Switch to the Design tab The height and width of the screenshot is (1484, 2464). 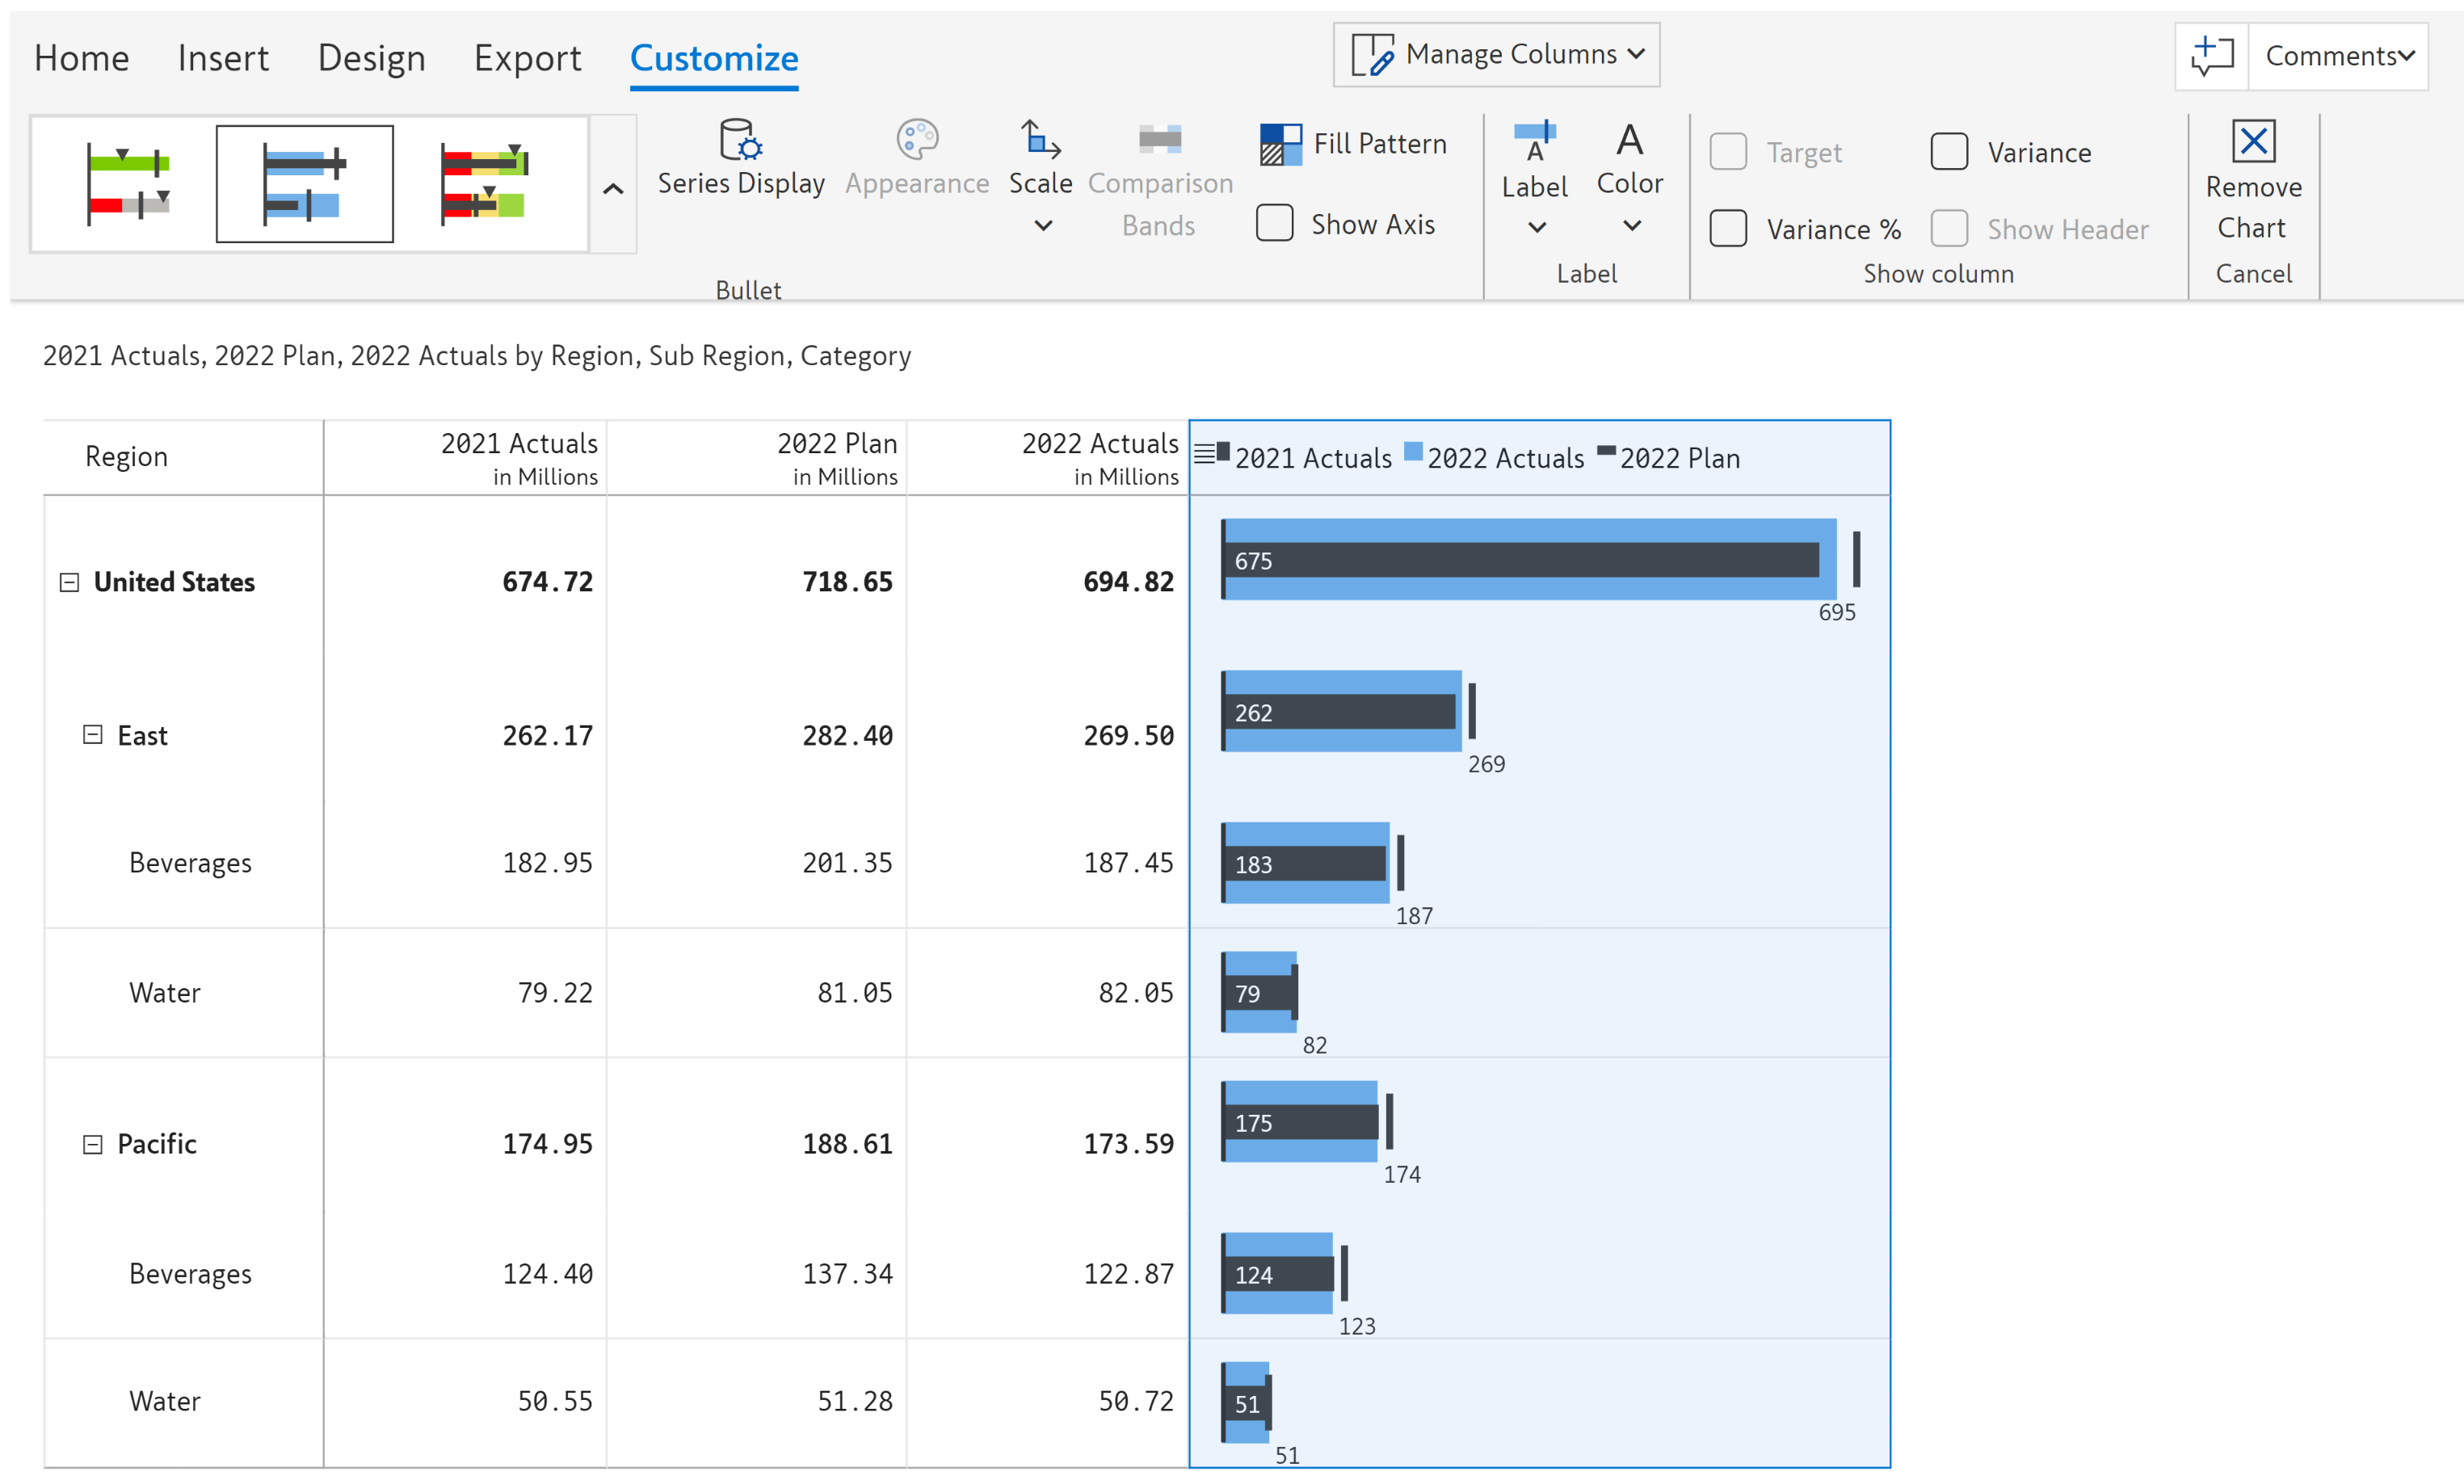tap(371, 58)
